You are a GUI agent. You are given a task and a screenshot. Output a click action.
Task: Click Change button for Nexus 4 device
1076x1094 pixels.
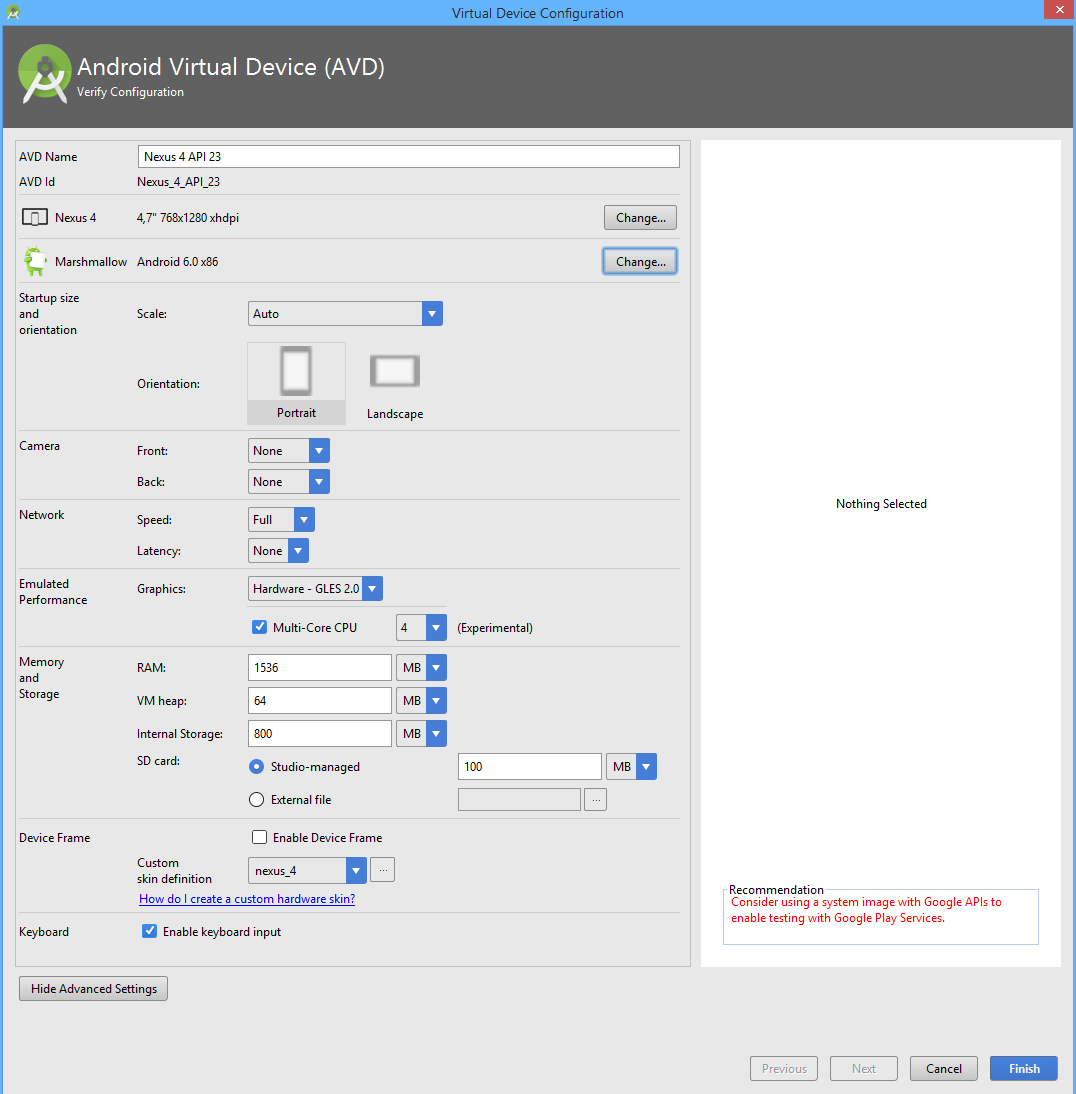(x=641, y=218)
